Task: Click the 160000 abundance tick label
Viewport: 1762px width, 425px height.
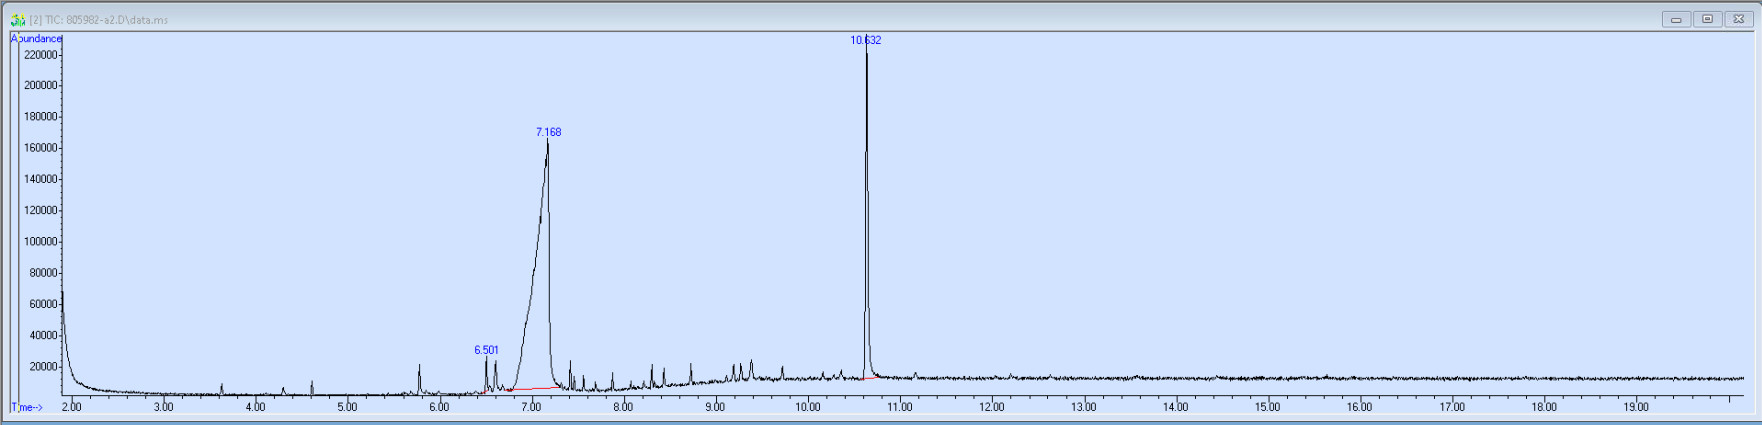Action: [40, 148]
